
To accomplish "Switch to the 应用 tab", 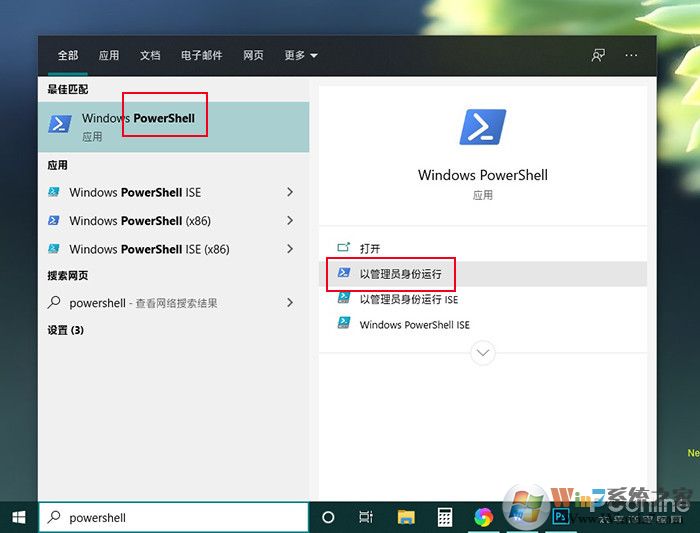I will pos(109,55).
